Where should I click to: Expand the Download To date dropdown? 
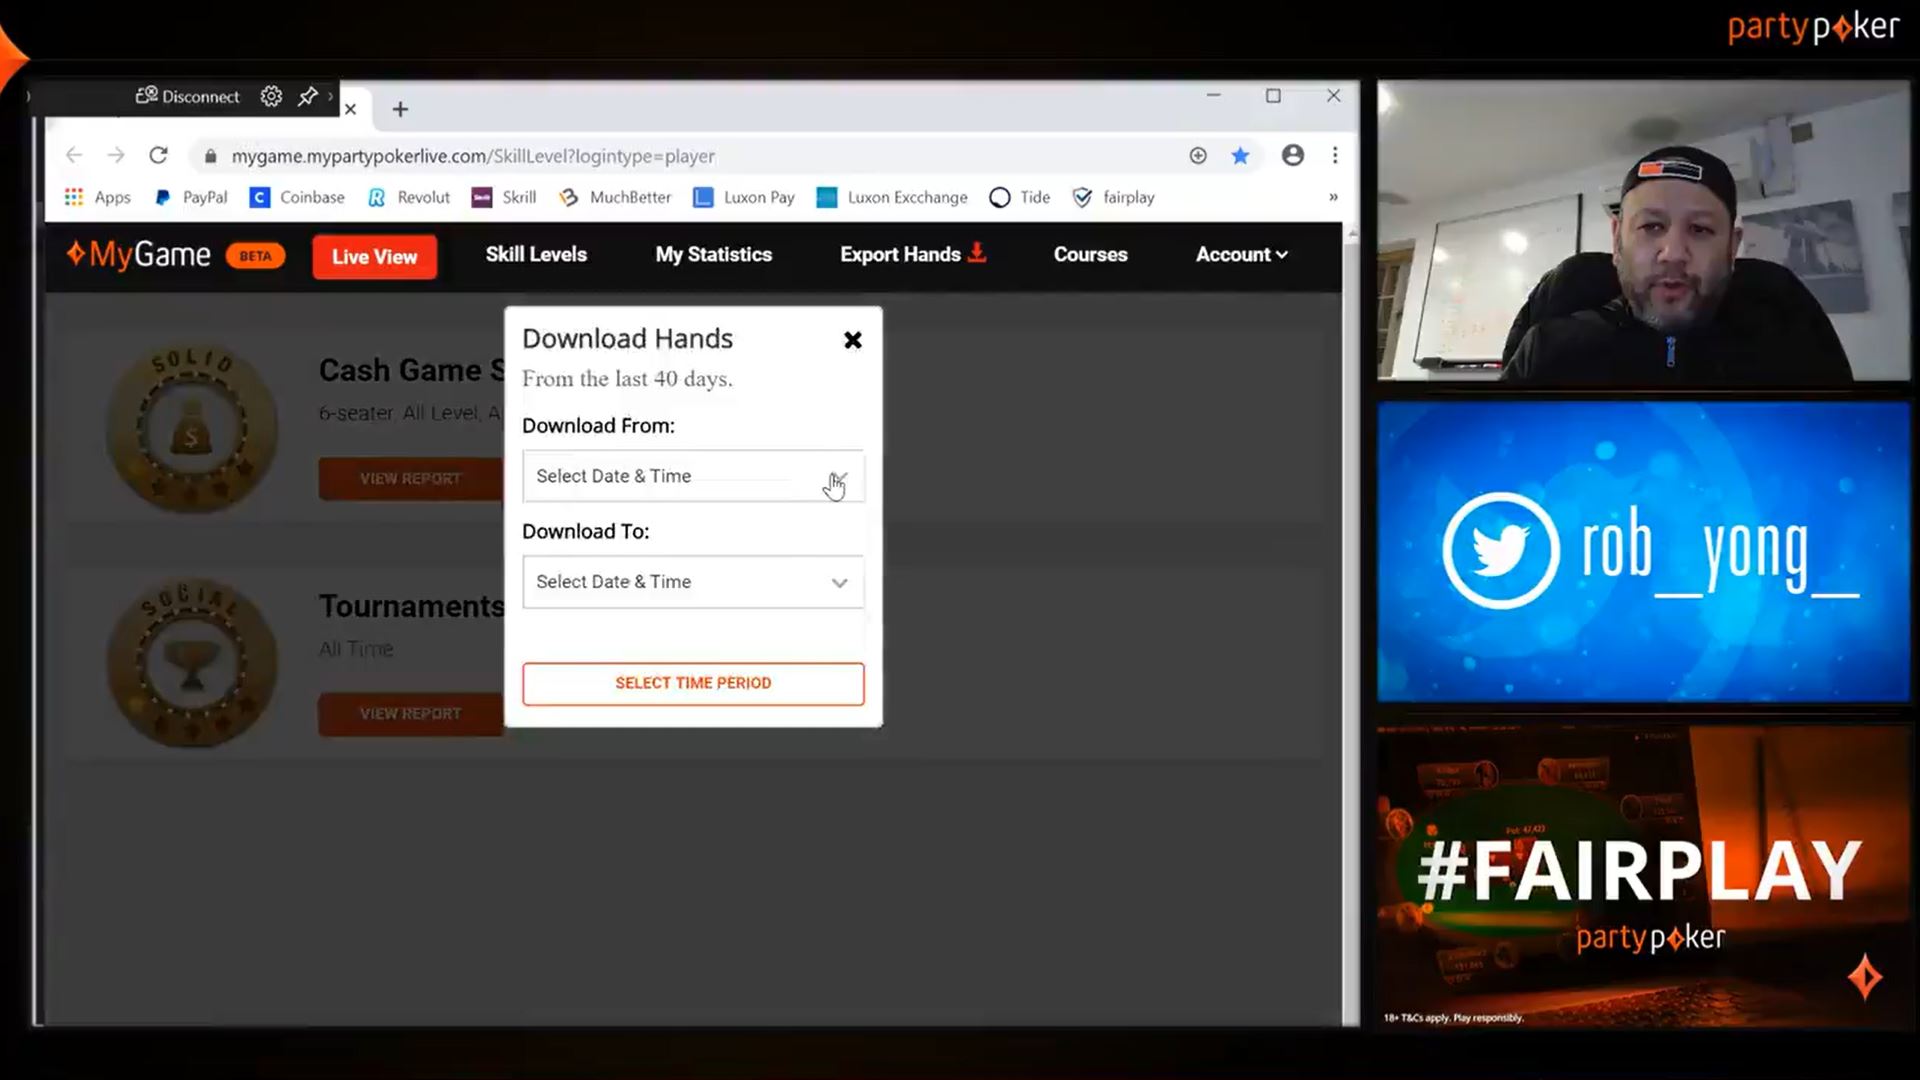692,582
